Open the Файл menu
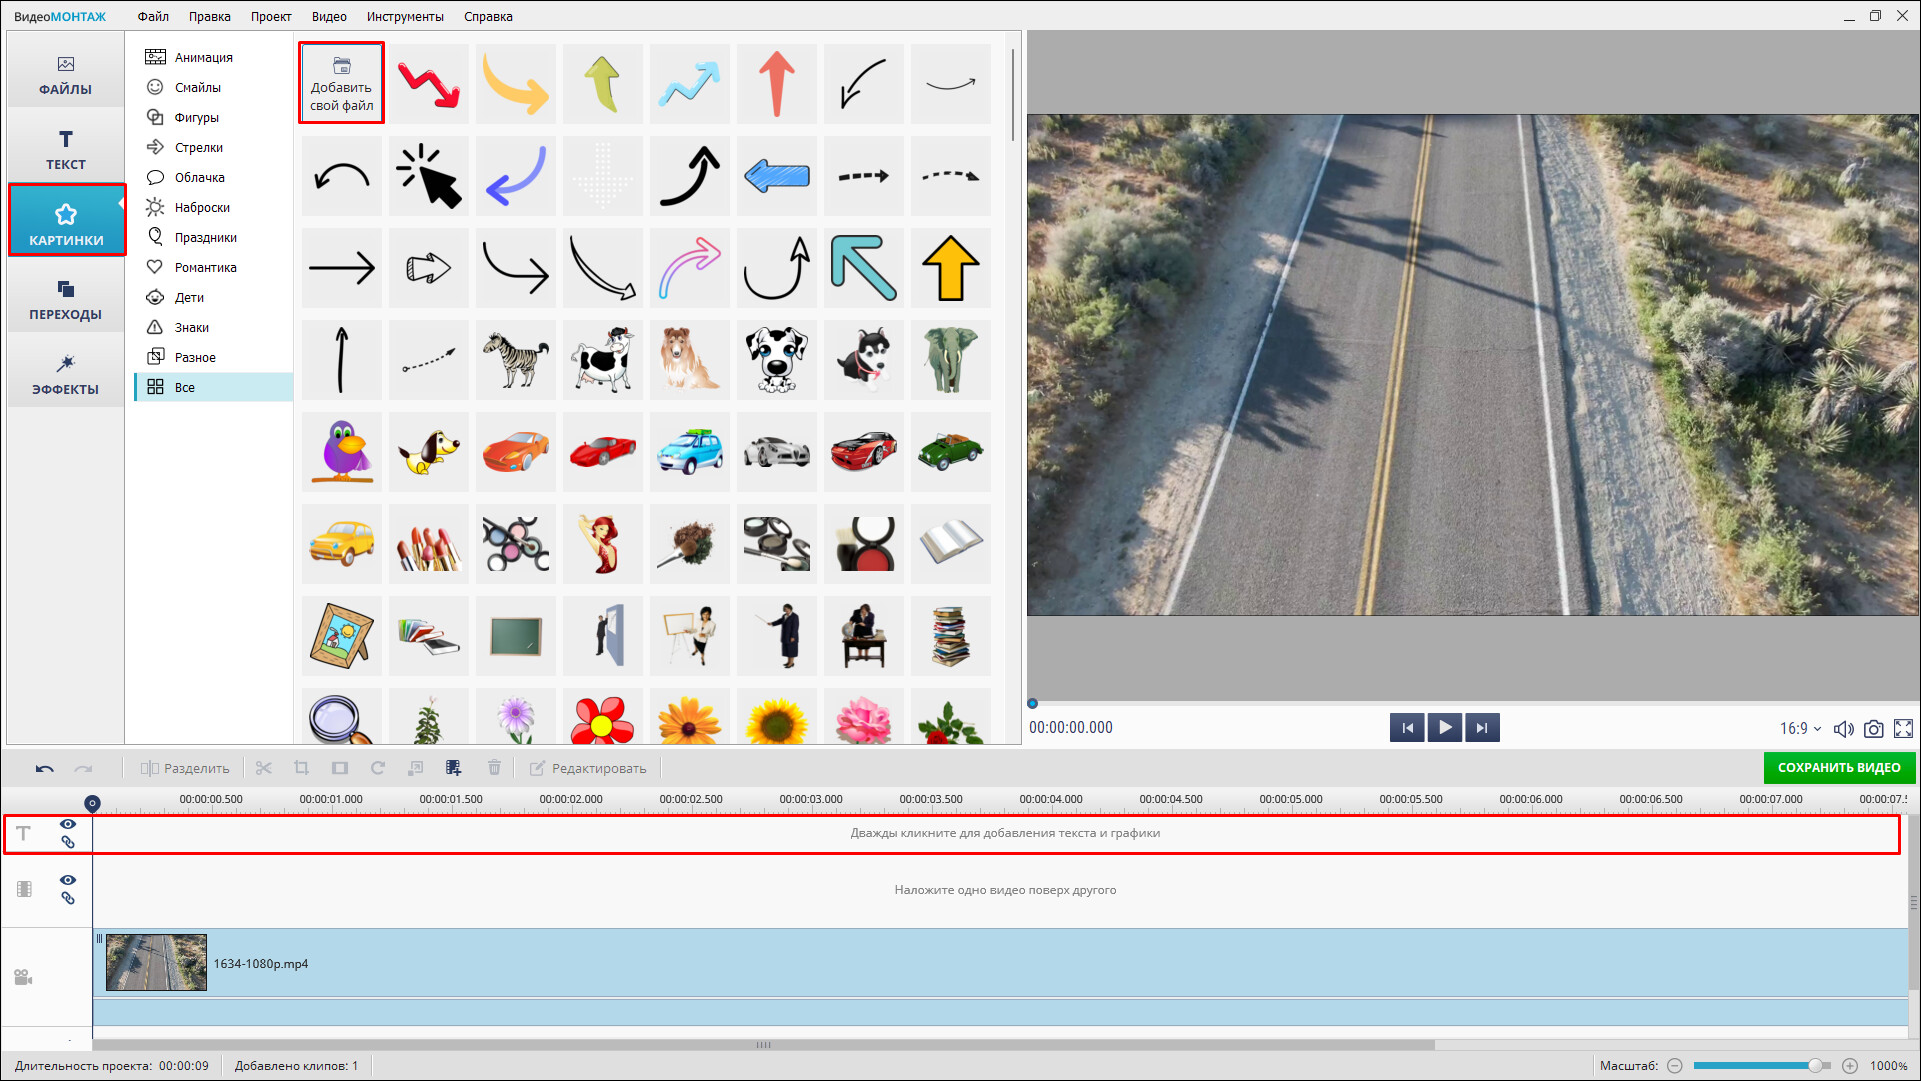Screen dimensions: 1921x1081 click(x=153, y=16)
